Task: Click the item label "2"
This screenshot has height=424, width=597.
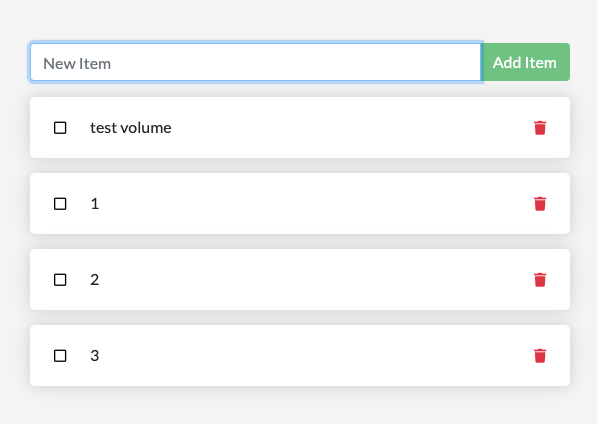Action: point(95,280)
